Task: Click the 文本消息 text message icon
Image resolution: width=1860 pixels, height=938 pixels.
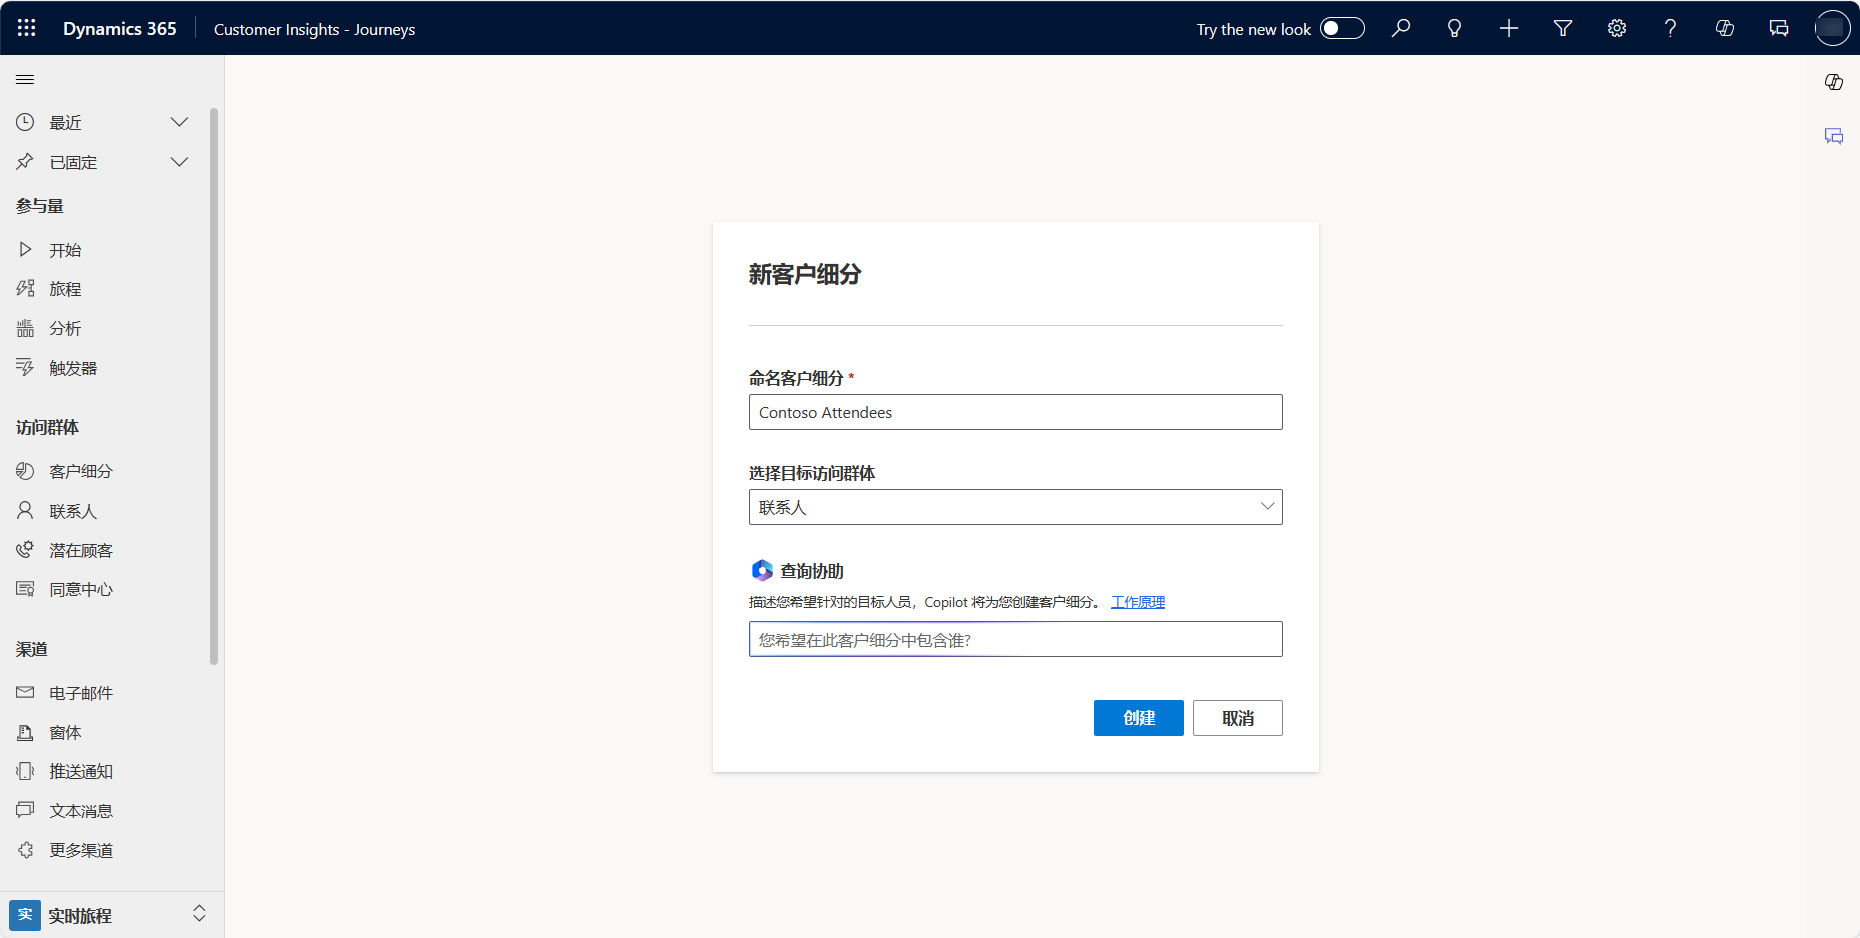Action: [x=25, y=810]
